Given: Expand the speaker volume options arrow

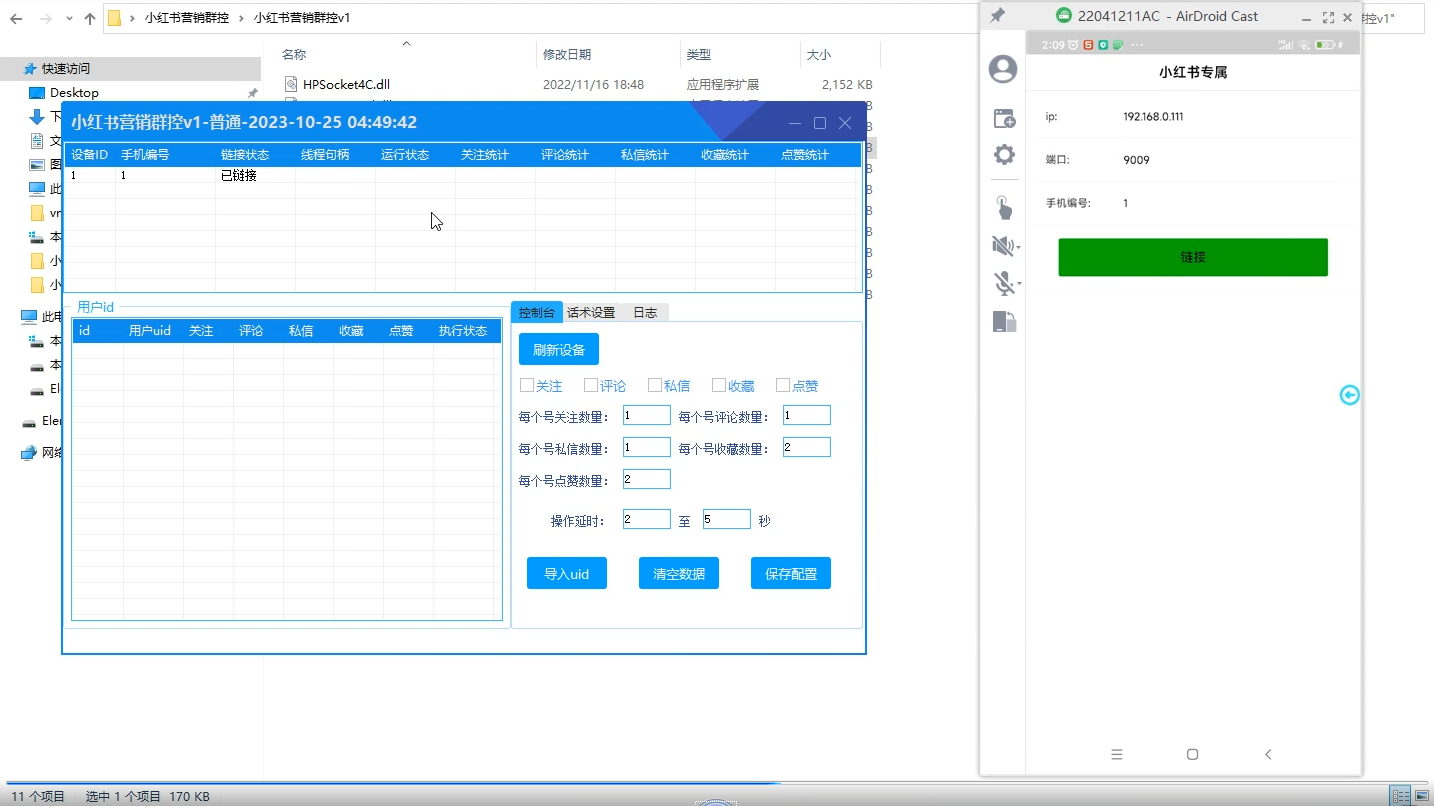Looking at the screenshot, I should [x=1019, y=247].
